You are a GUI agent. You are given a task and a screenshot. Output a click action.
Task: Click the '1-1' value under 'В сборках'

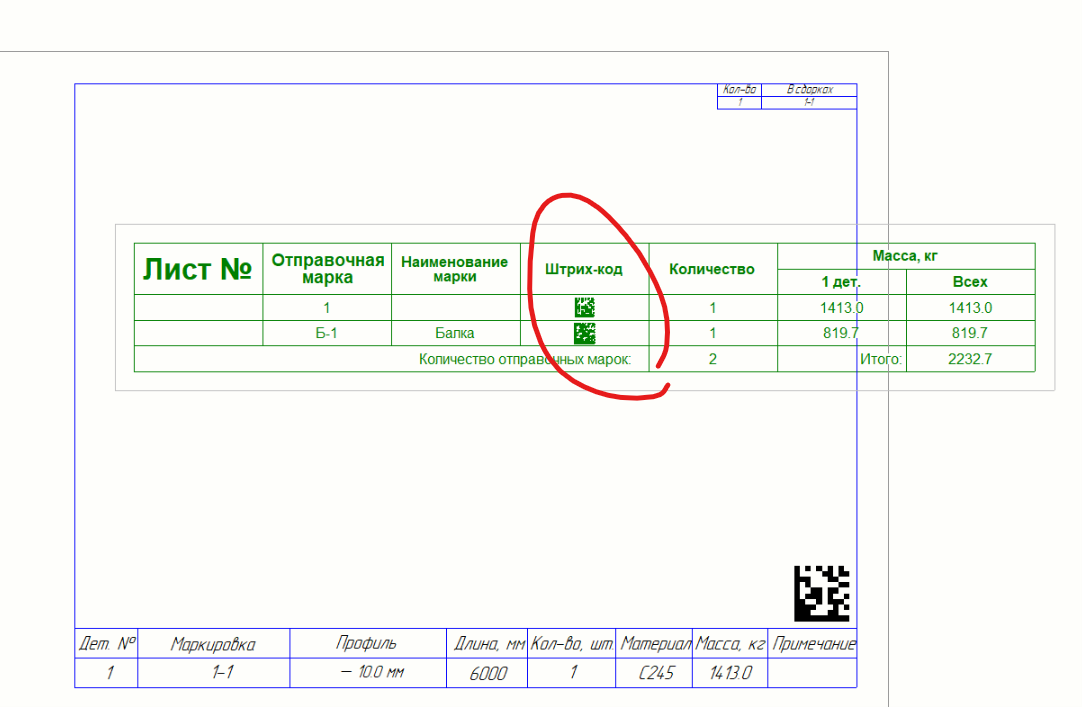tap(809, 103)
